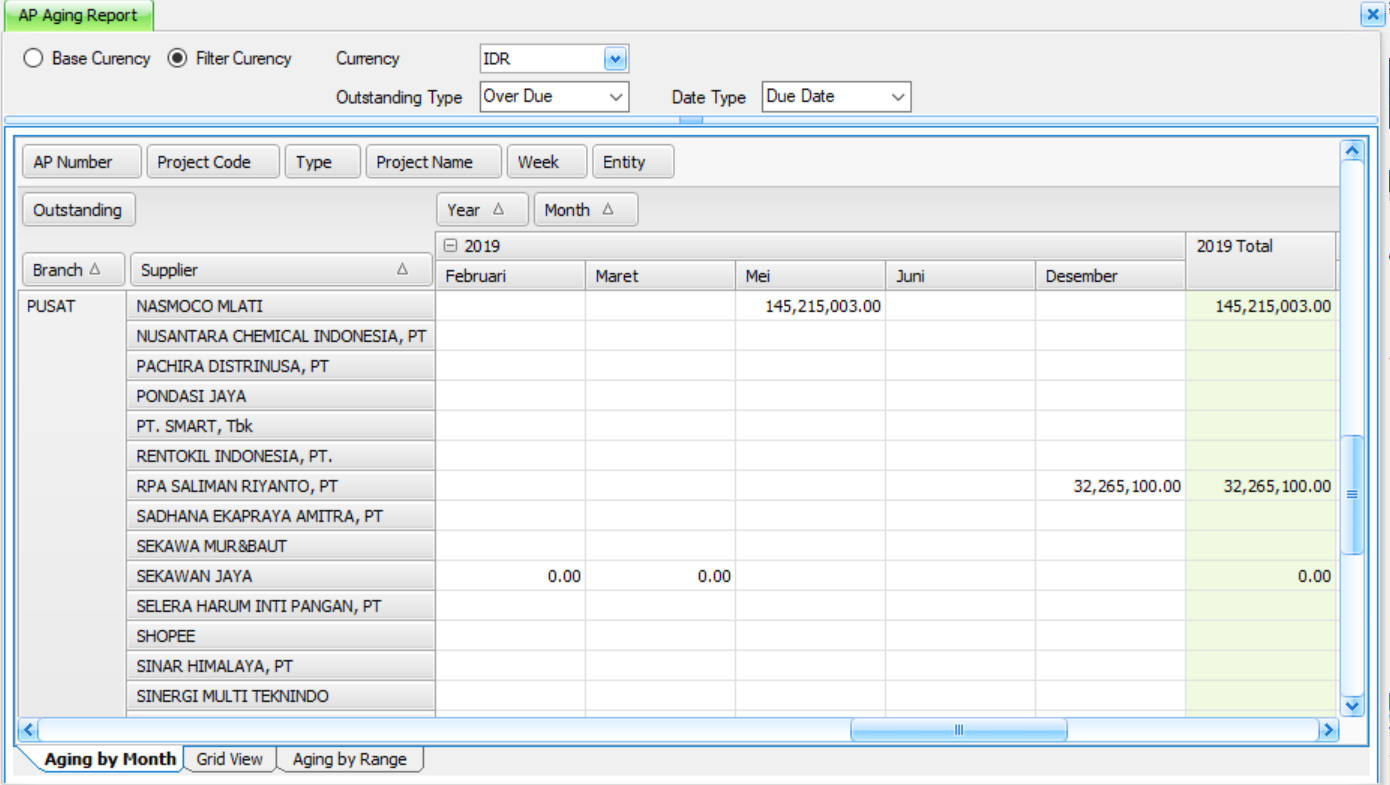The width and height of the screenshot is (1390, 785).
Task: Sort by the Year field
Action: click(x=482, y=210)
